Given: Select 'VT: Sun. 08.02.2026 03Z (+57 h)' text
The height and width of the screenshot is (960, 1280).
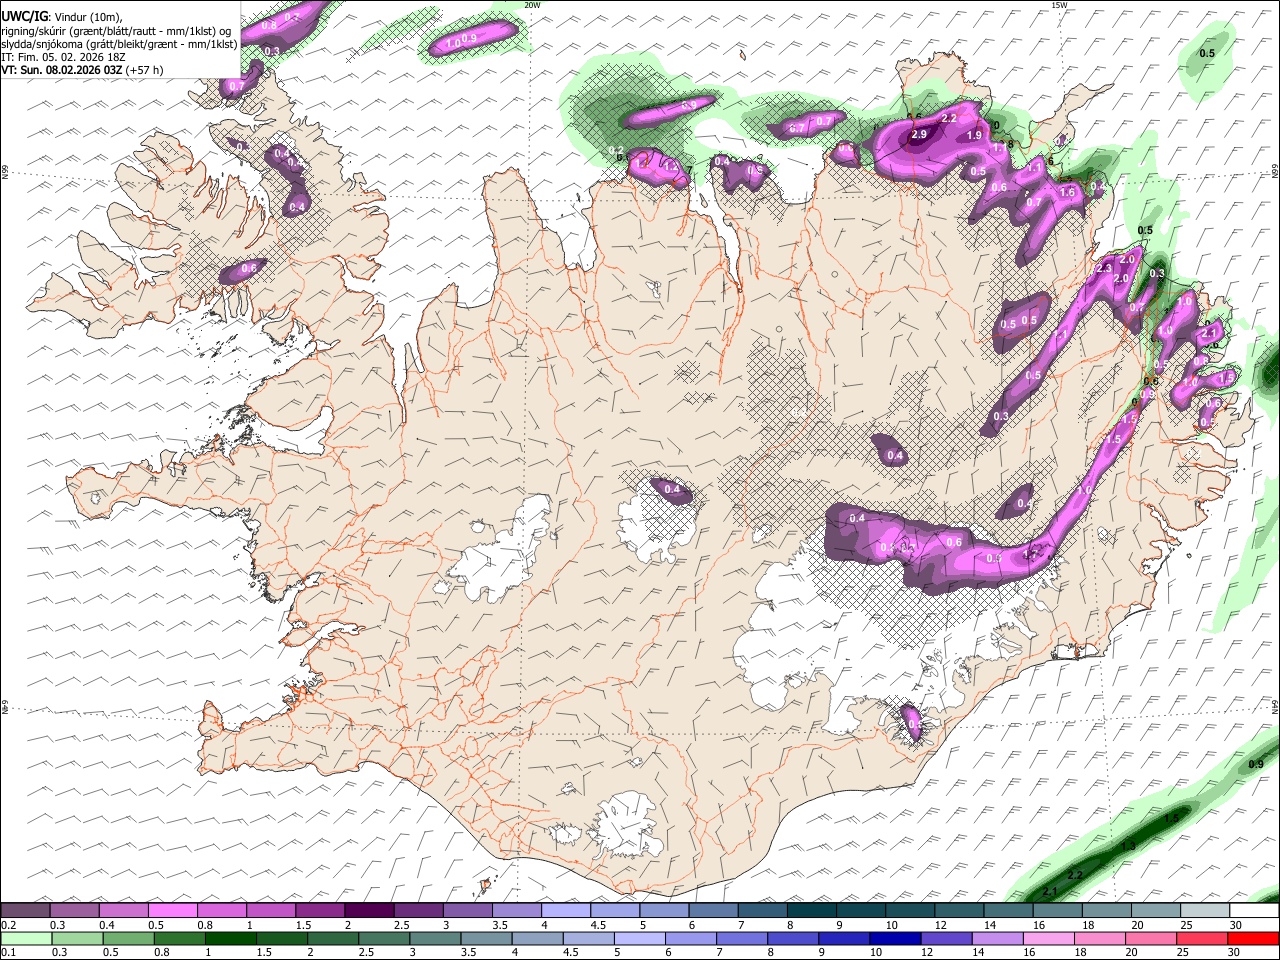Looking at the screenshot, I should tap(82, 70).
